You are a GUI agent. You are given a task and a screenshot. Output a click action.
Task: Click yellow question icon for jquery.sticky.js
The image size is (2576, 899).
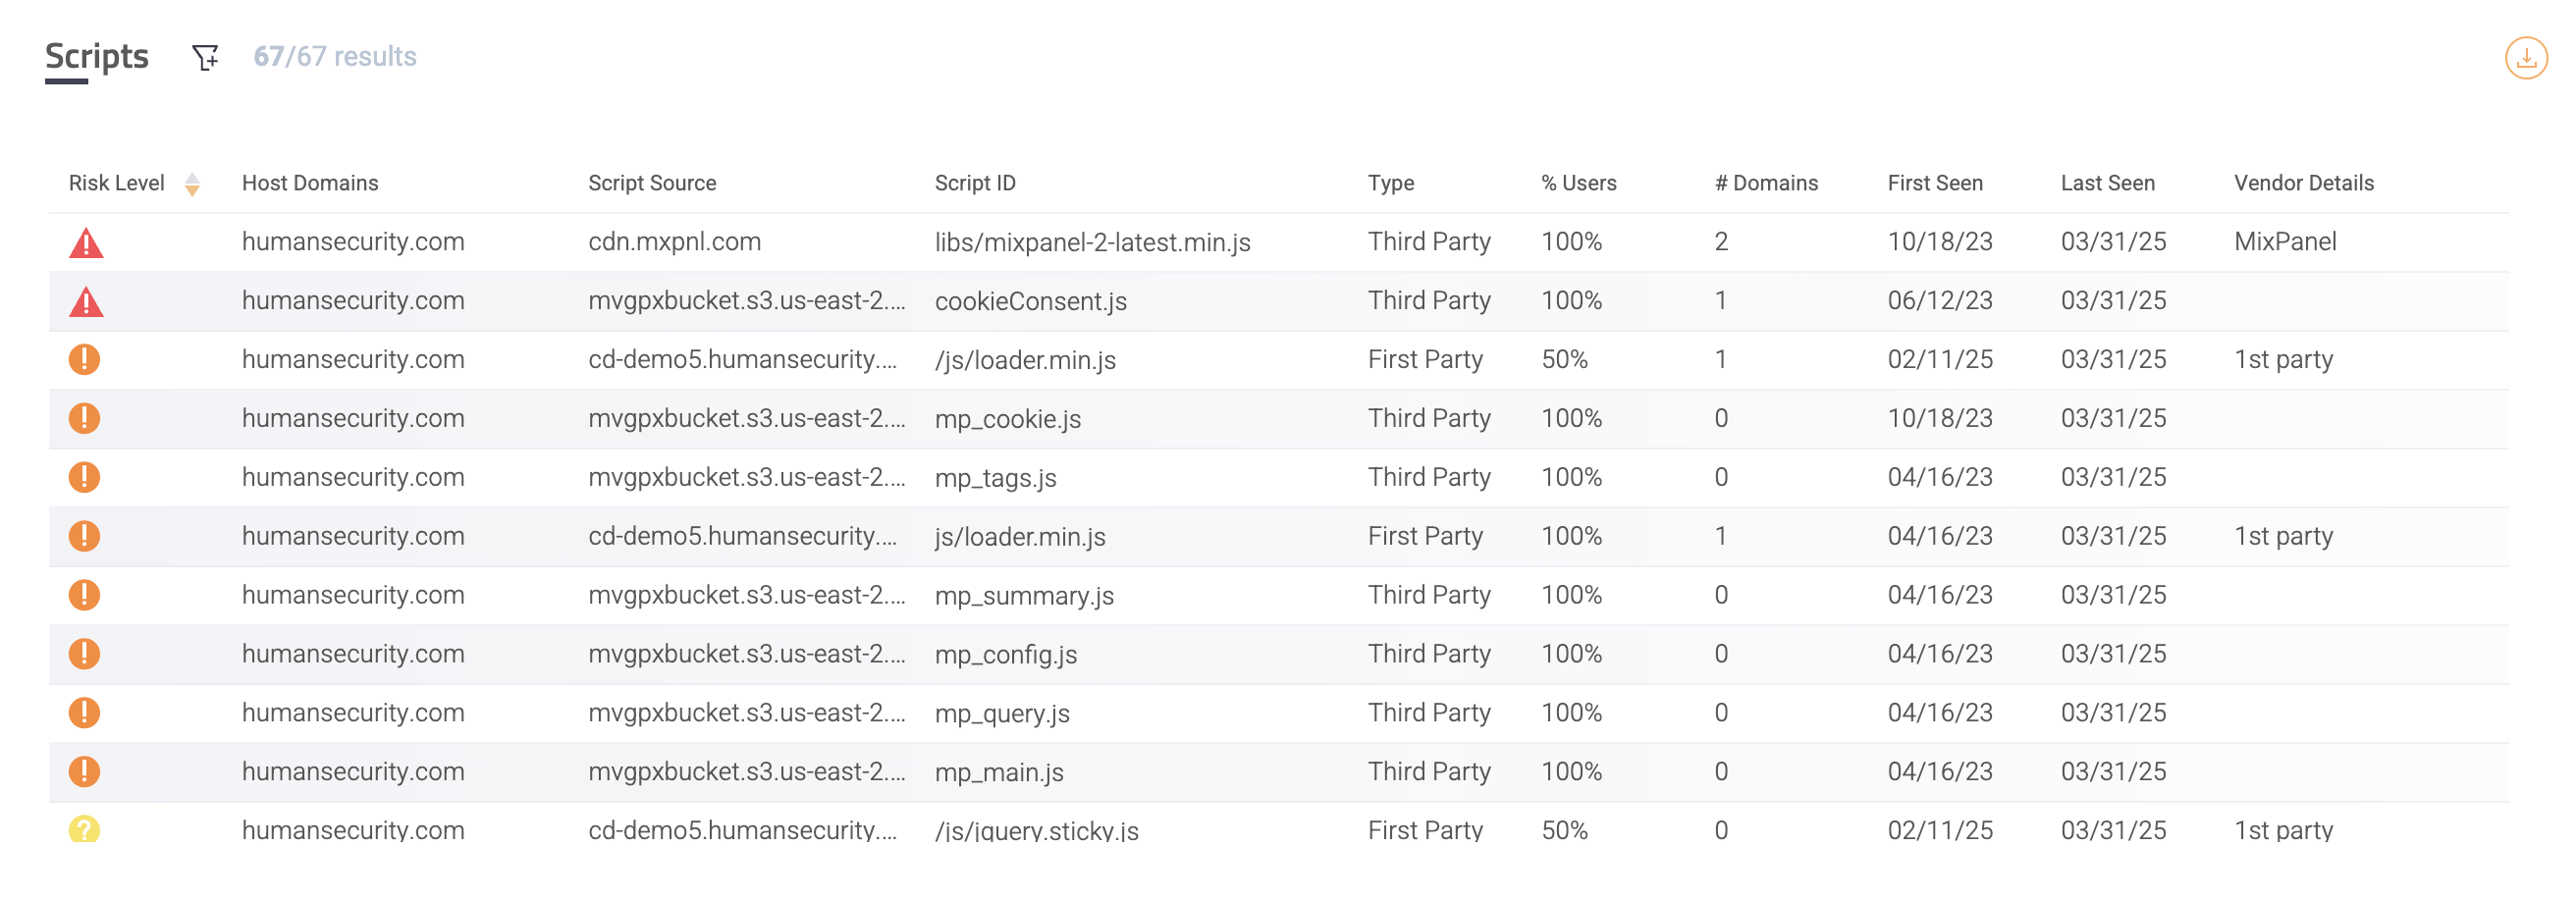(84, 829)
